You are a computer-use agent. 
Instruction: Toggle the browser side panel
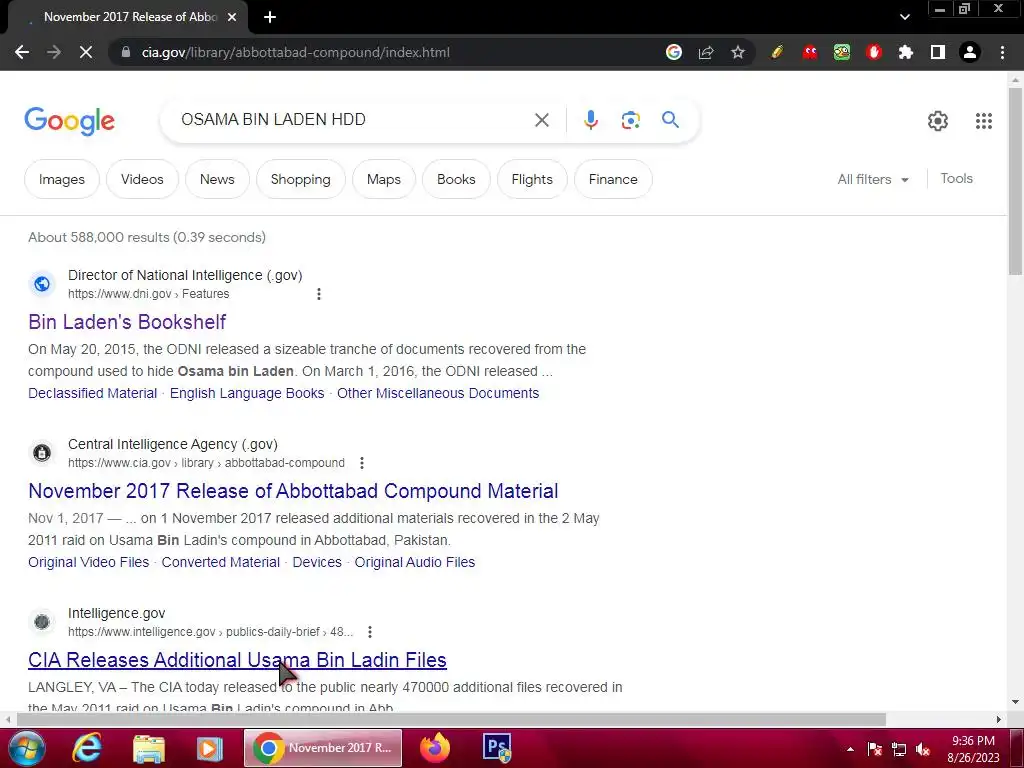(938, 52)
